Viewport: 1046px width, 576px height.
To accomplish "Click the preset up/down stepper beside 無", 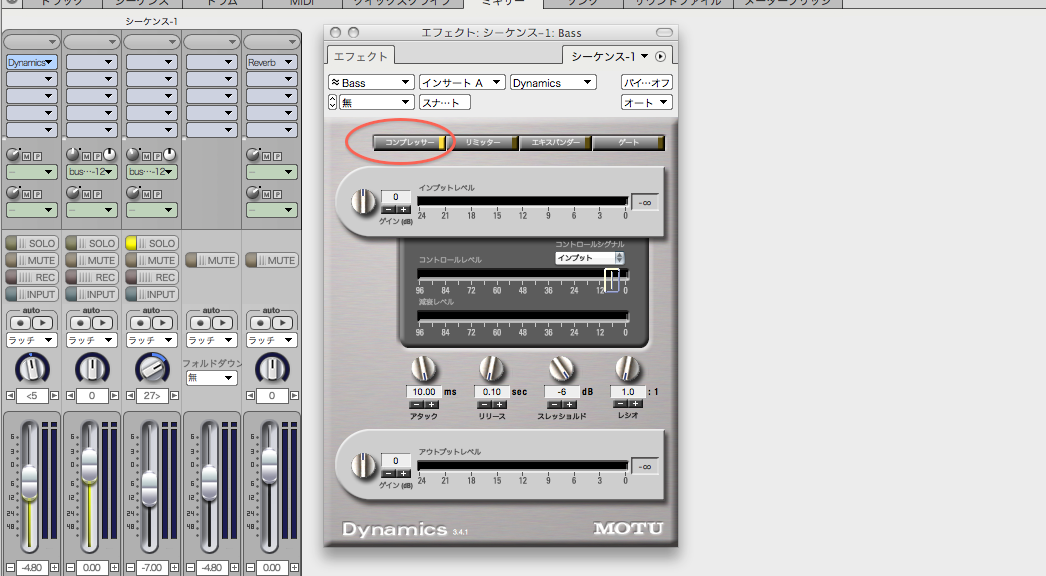I will [332, 102].
